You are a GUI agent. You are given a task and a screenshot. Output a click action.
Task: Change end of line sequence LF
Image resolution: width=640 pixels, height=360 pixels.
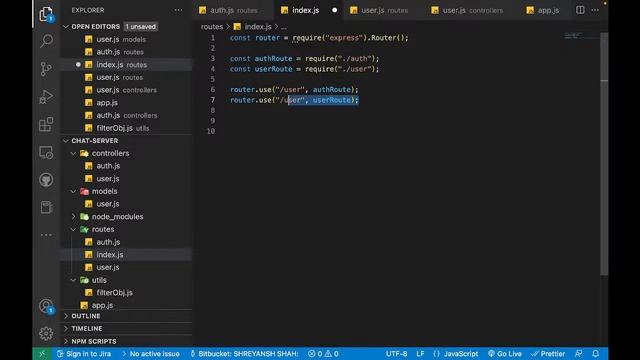(420, 353)
